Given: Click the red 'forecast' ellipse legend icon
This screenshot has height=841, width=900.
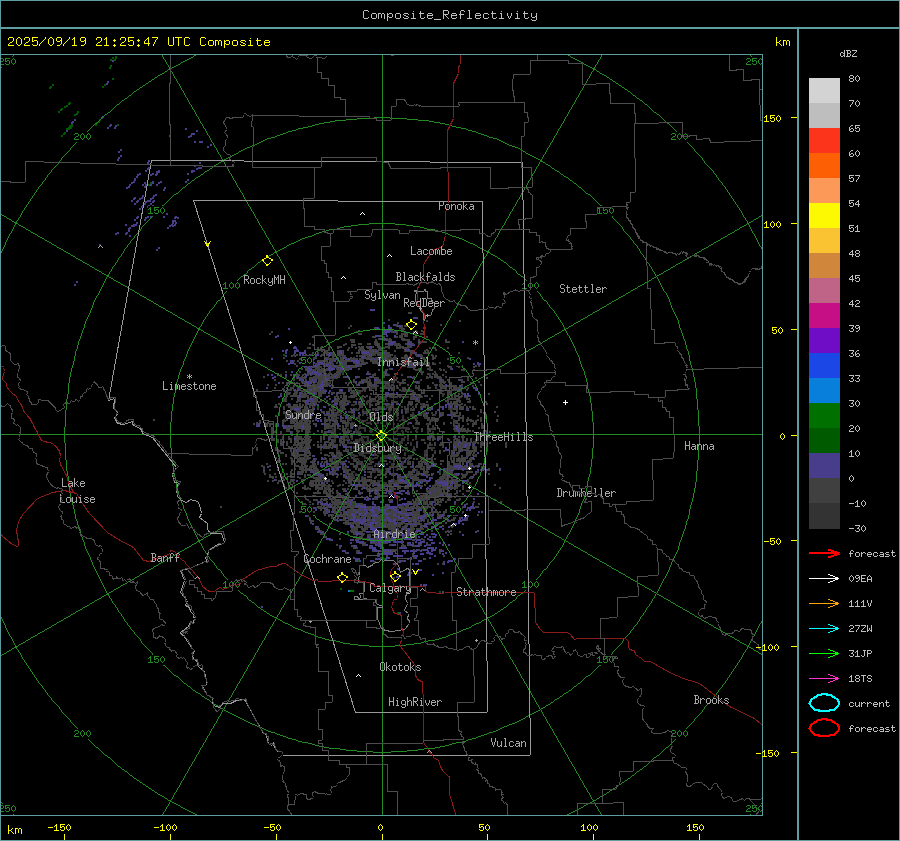Looking at the screenshot, I should coord(824,728).
